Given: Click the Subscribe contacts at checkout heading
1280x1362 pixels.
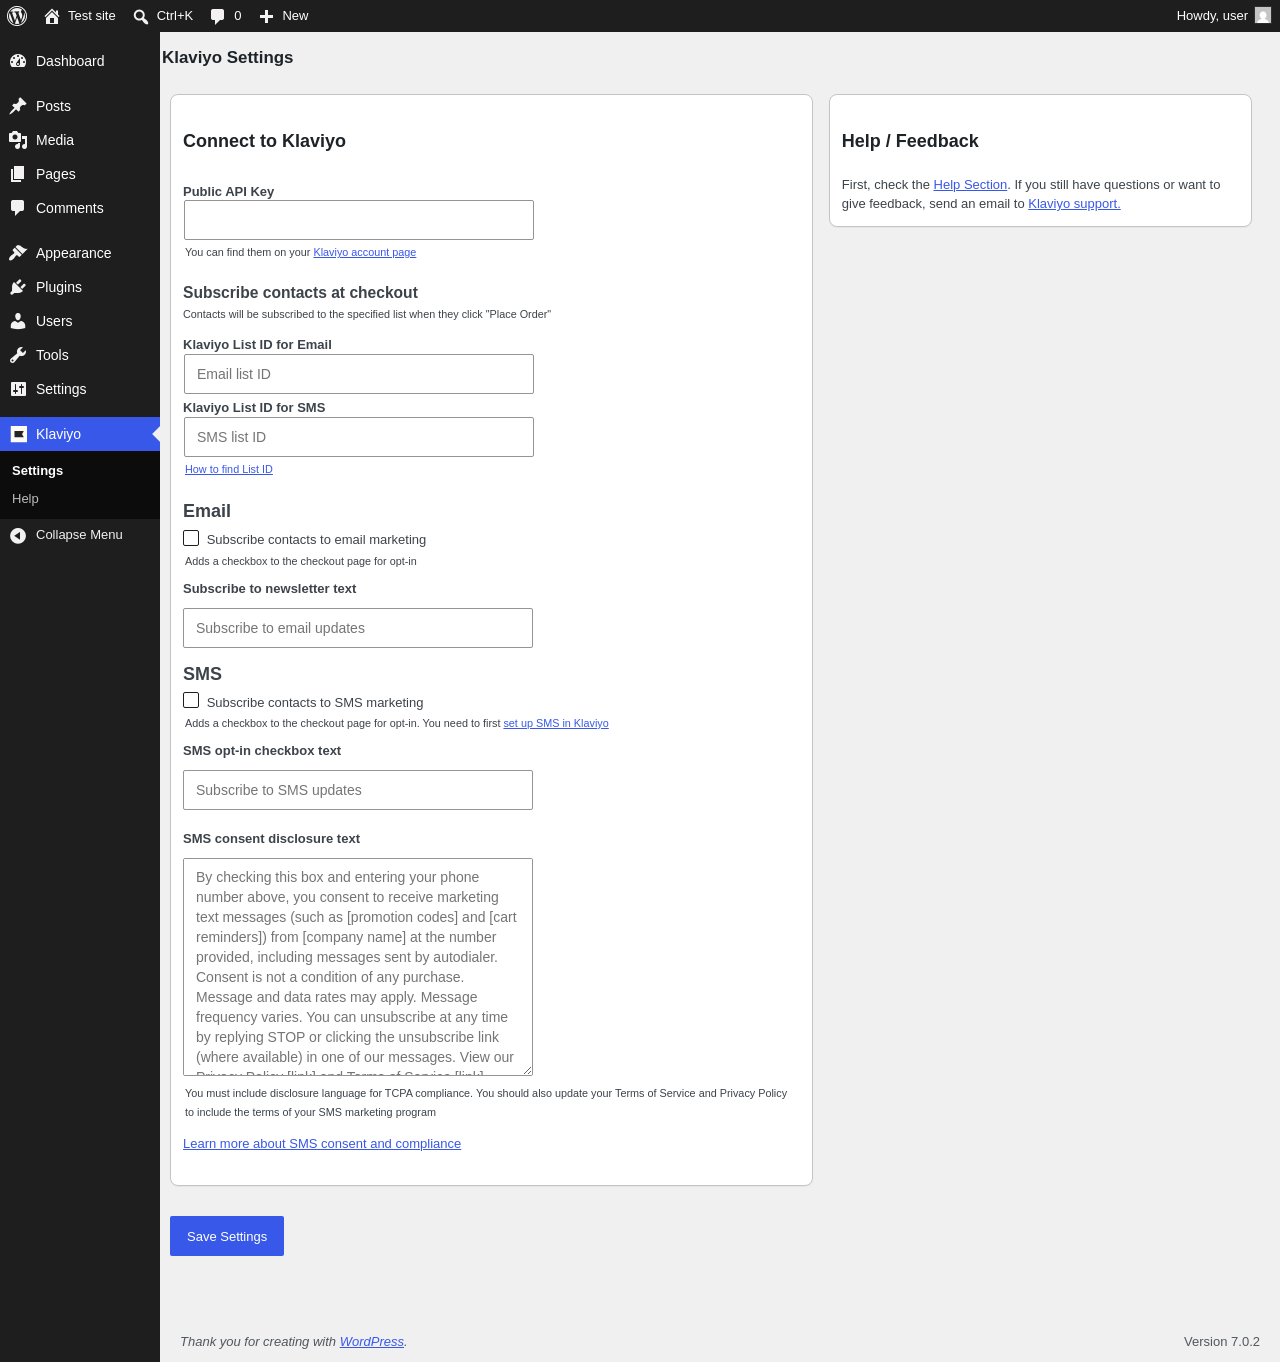Looking at the screenshot, I should (x=300, y=293).
